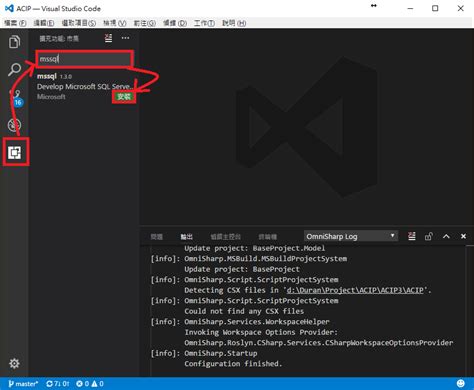This screenshot has width=474, height=390.
Task: Open the 選取項目 (S) Selection menu
Action: pos(79,23)
